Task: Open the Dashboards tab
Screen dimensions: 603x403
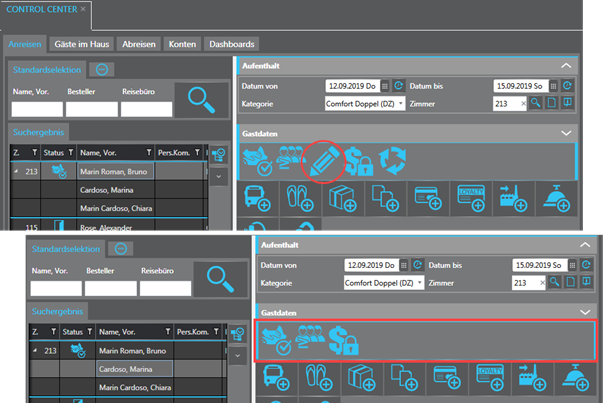Action: pos(232,44)
